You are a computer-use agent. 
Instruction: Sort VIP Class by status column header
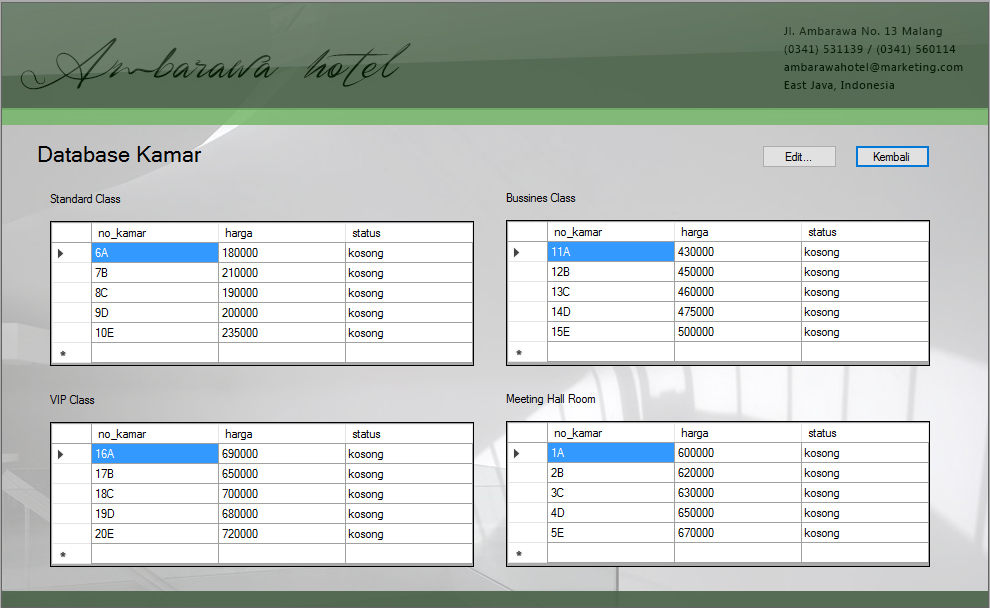pyautogui.click(x=408, y=434)
